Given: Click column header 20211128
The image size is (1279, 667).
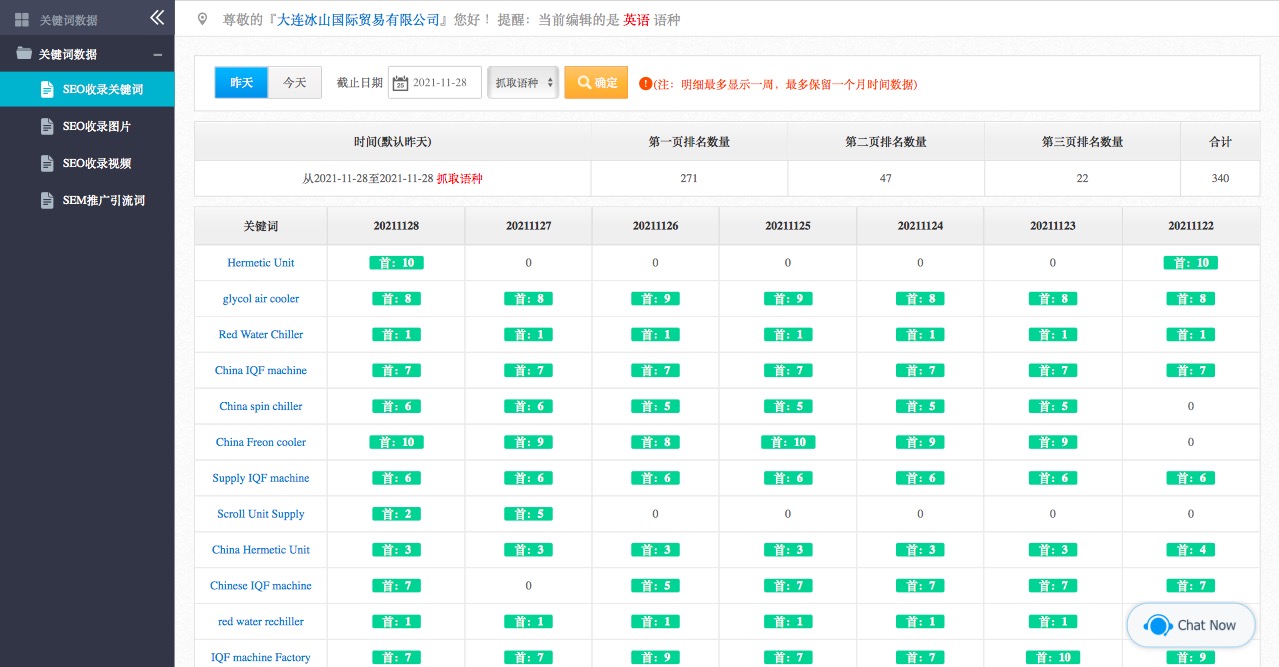Looking at the screenshot, I should (x=396, y=226).
